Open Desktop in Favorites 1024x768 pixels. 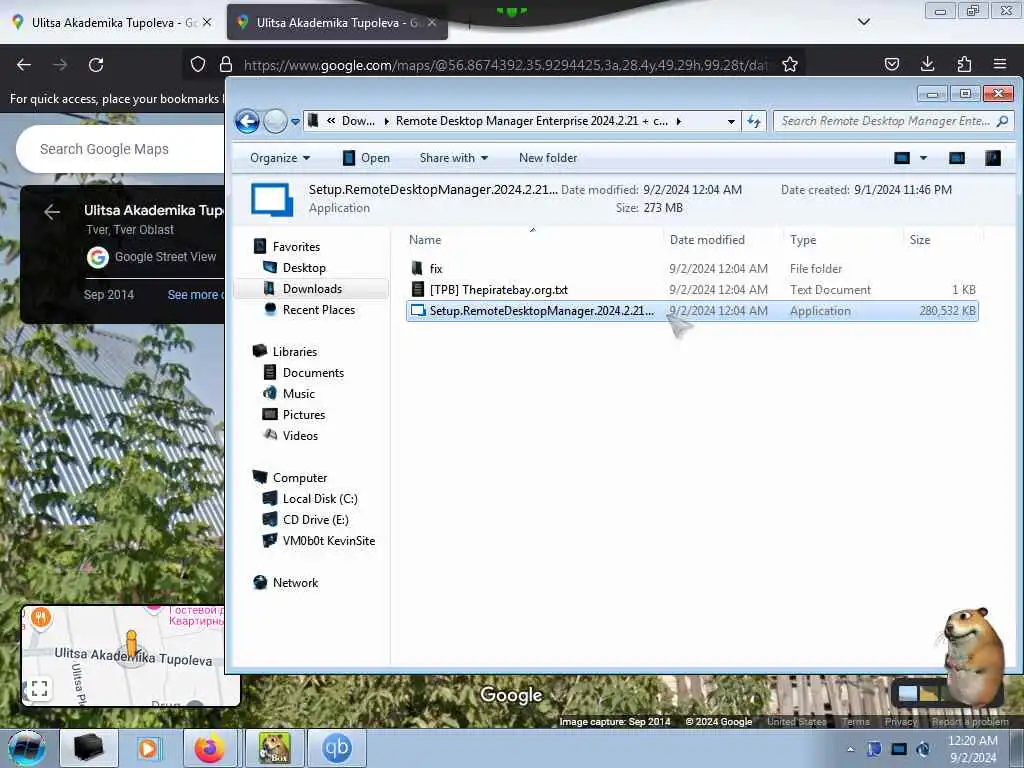pyautogui.click(x=304, y=268)
